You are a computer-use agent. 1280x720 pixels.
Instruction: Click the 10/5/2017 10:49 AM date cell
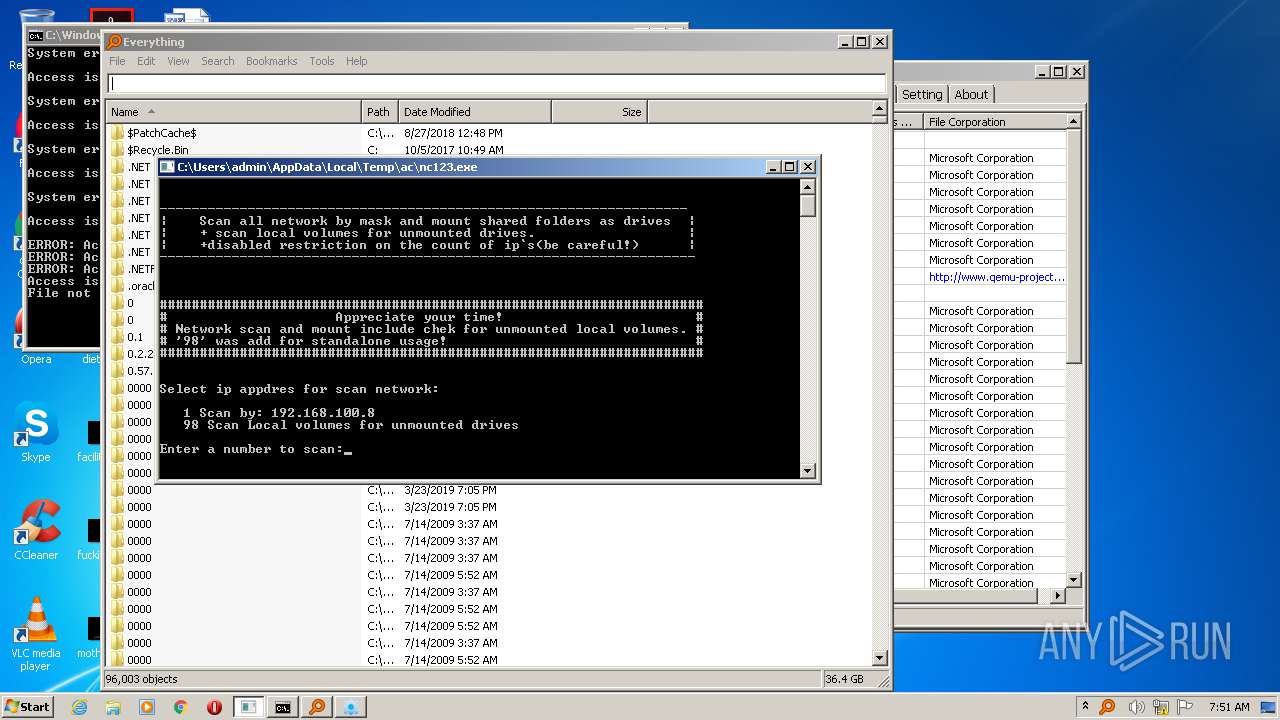click(x=453, y=150)
